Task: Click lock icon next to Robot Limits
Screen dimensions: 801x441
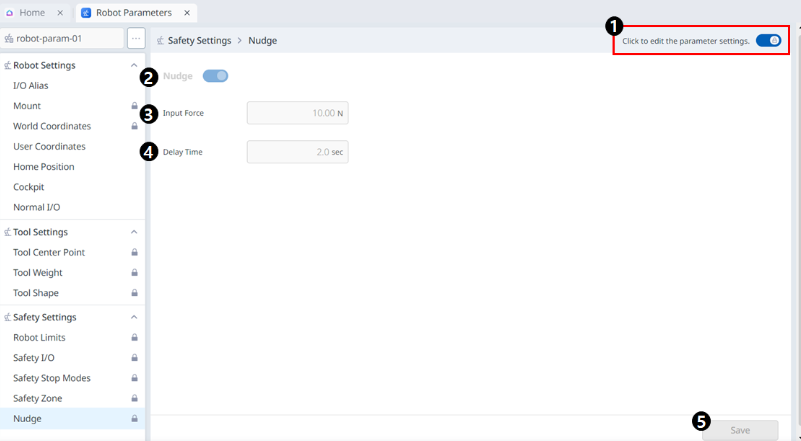Action: [x=134, y=338]
